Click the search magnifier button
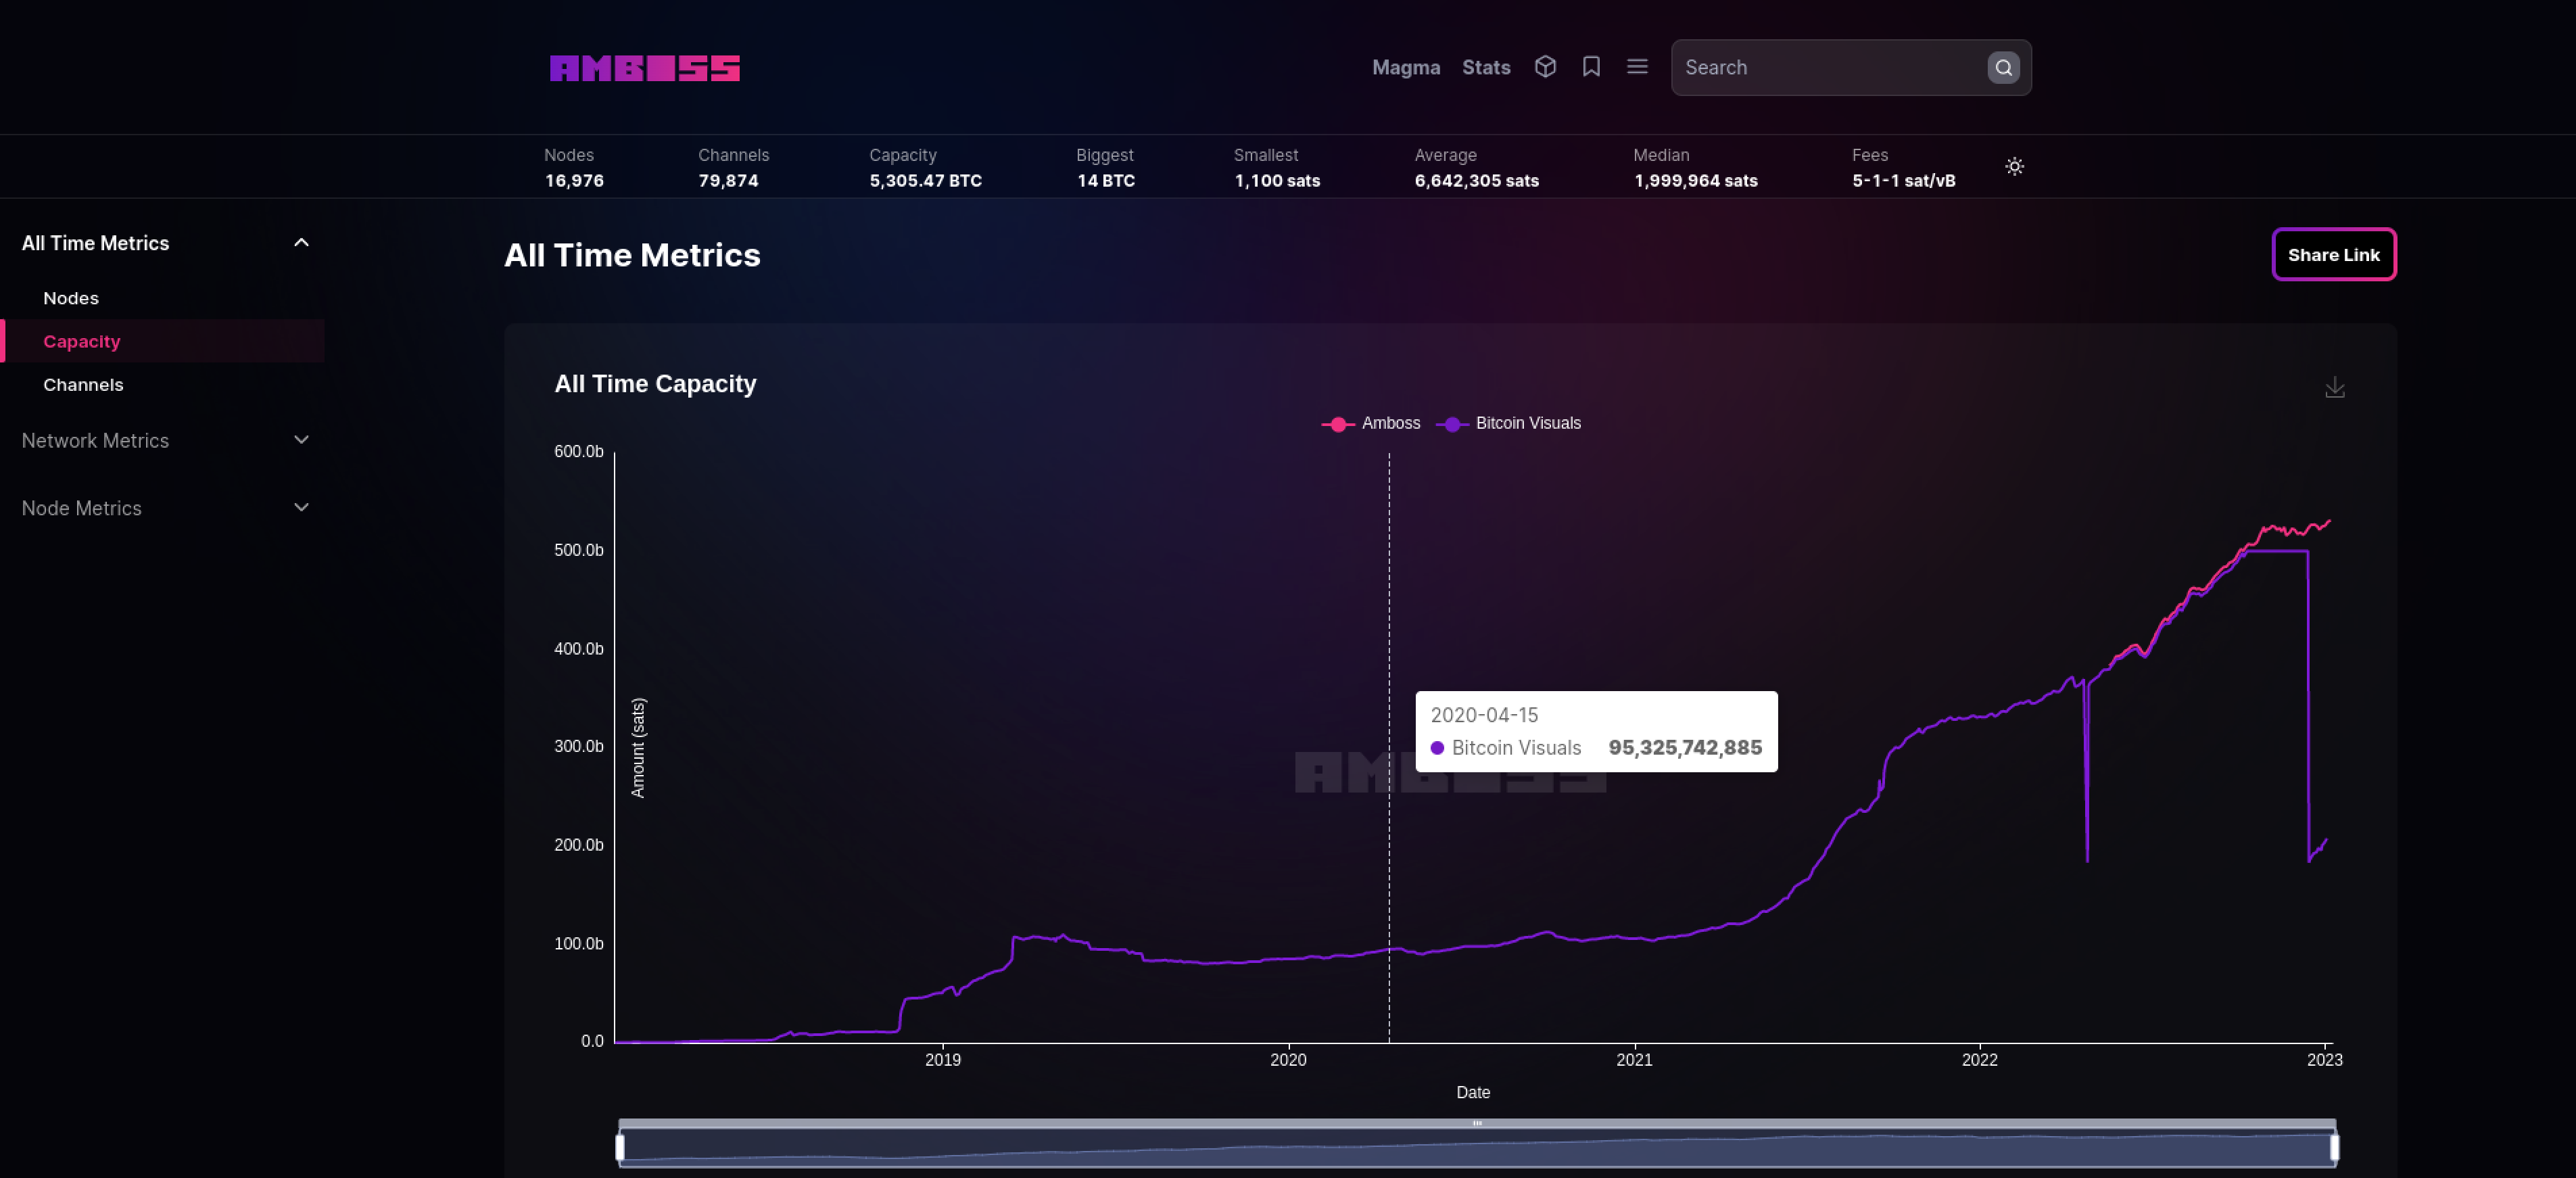2576x1178 pixels. [2003, 68]
